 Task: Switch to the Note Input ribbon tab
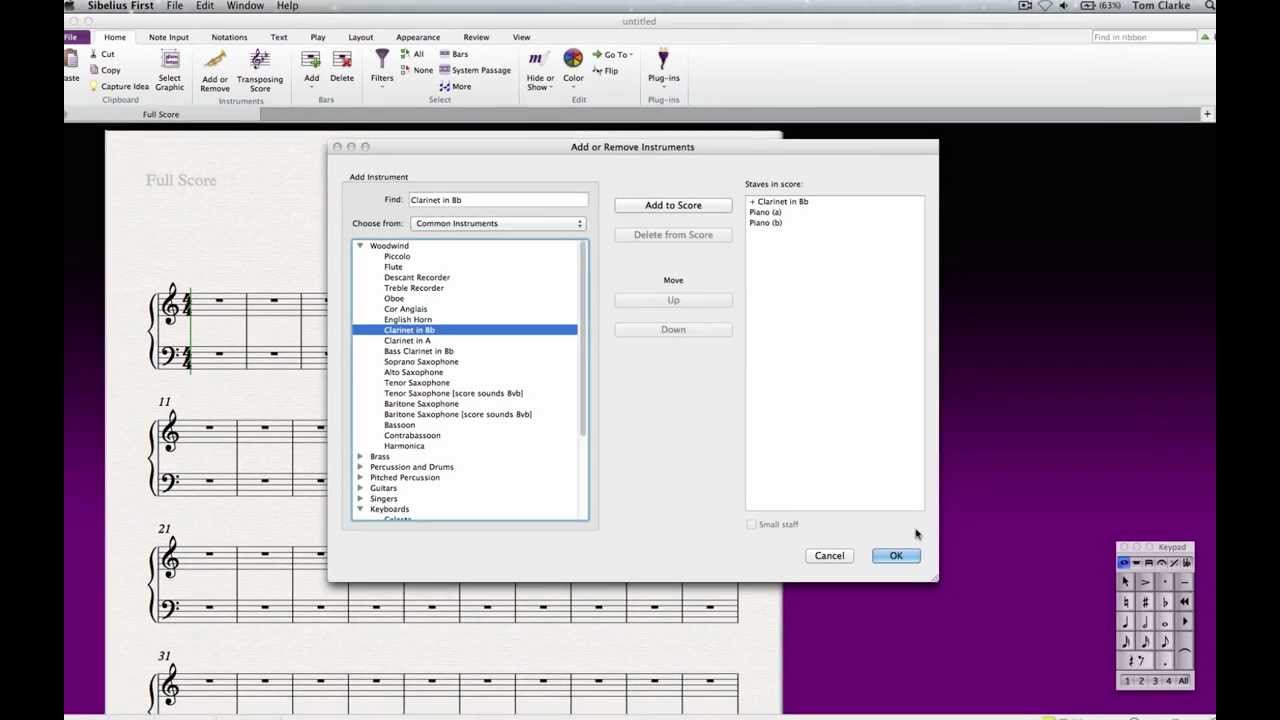pos(169,37)
